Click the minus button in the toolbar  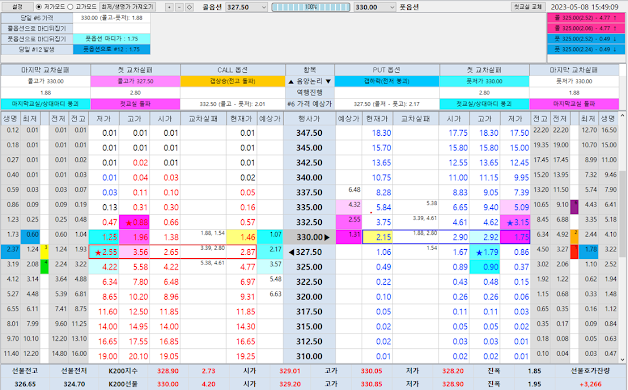(179, 7)
